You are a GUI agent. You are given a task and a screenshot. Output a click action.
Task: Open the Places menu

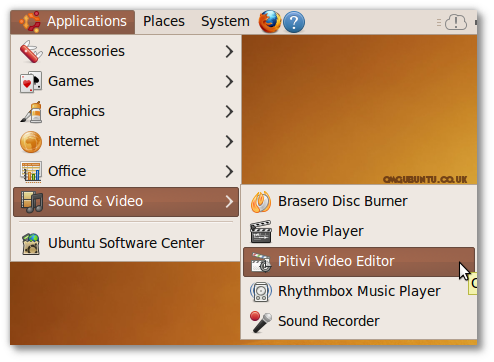[x=164, y=22]
